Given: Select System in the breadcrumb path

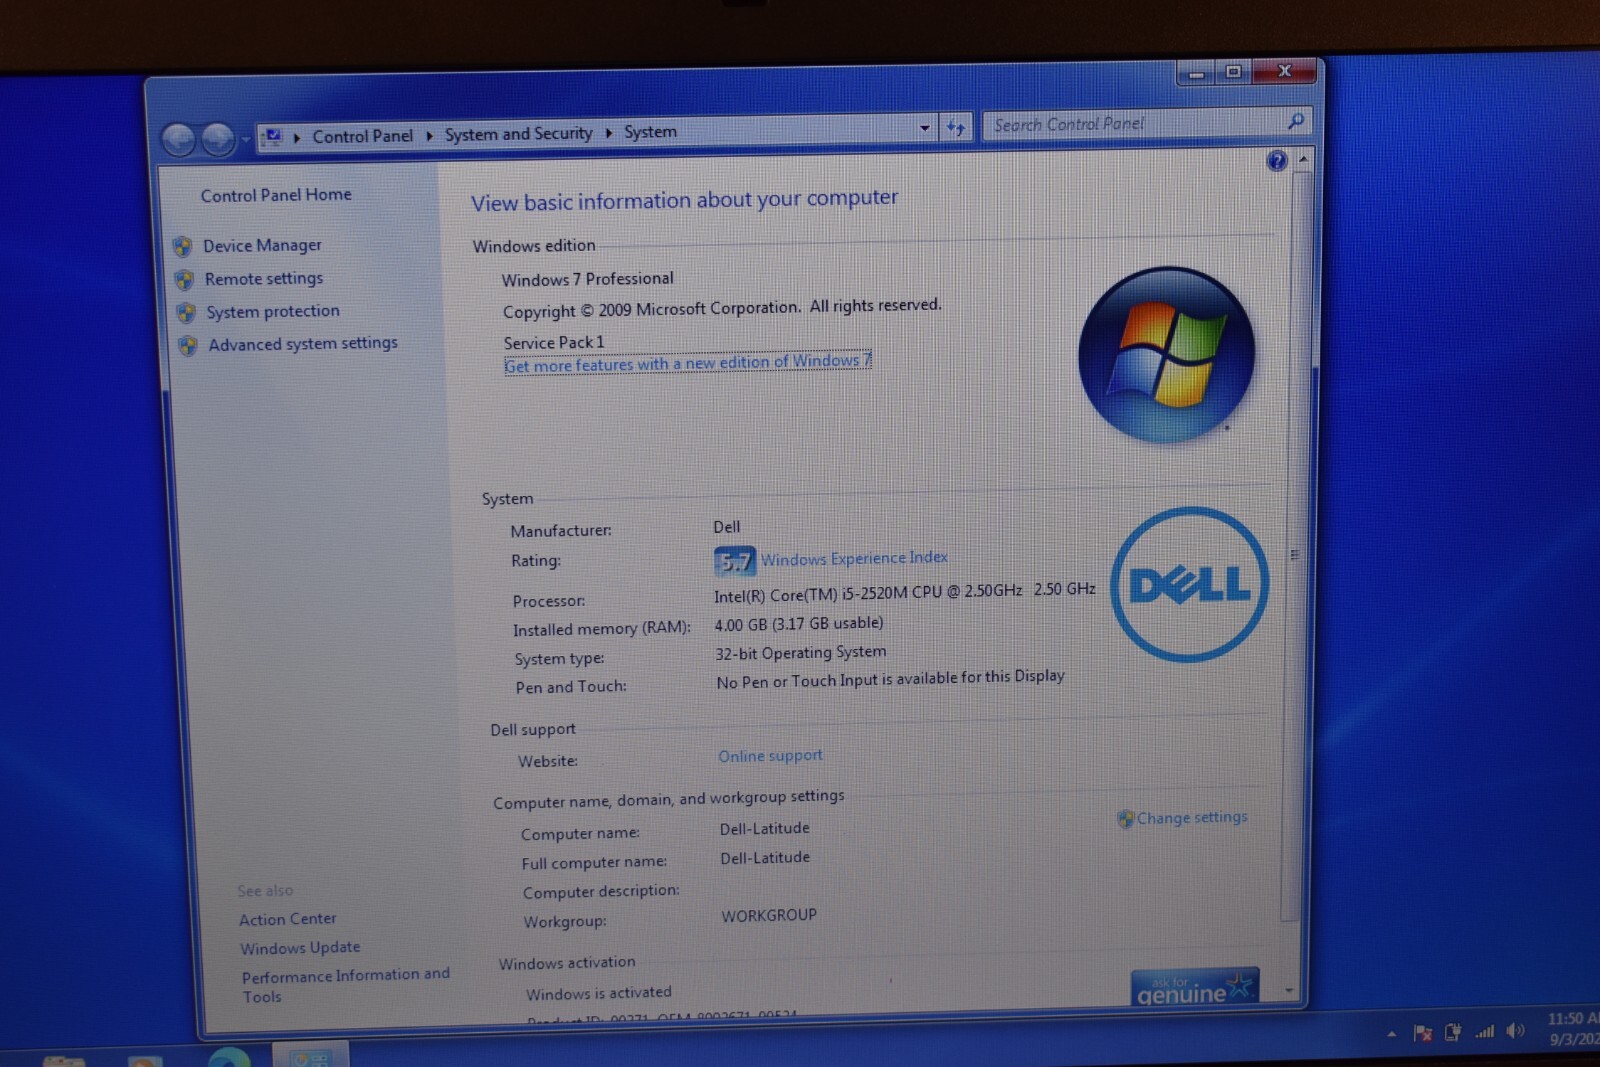Looking at the screenshot, I should [x=650, y=131].
